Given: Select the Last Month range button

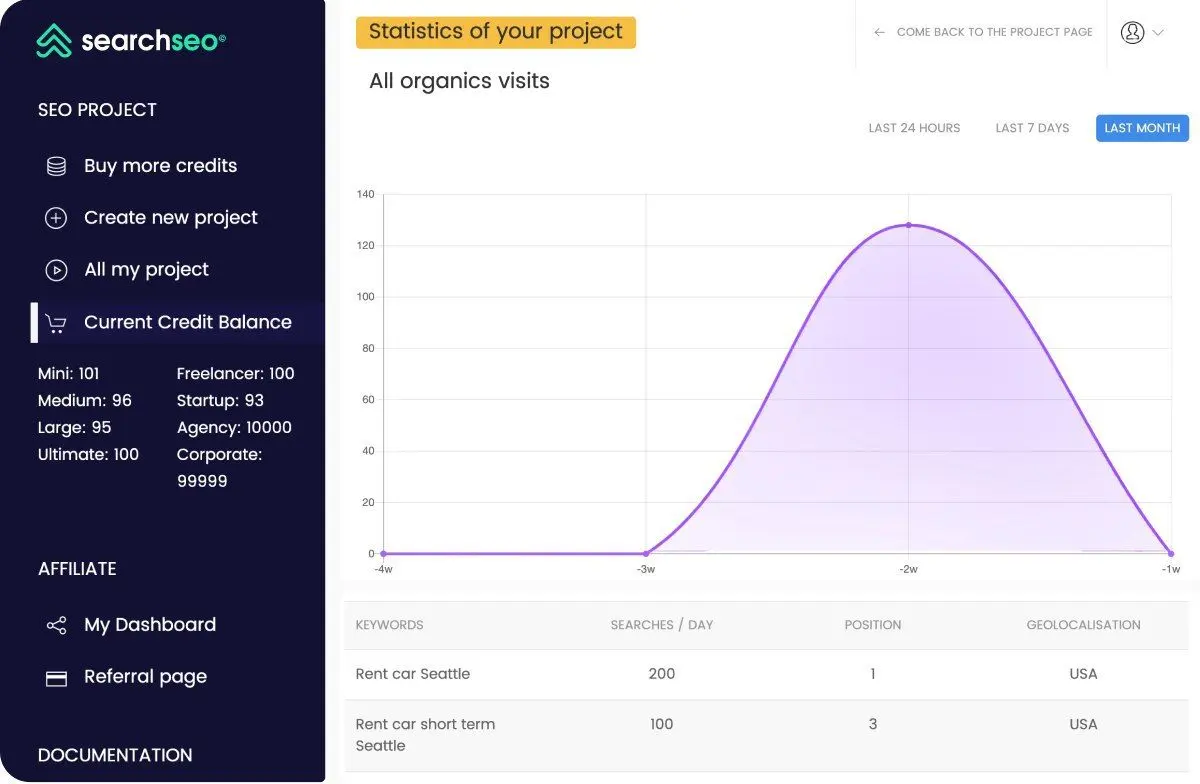Looking at the screenshot, I should (x=1142, y=128).
